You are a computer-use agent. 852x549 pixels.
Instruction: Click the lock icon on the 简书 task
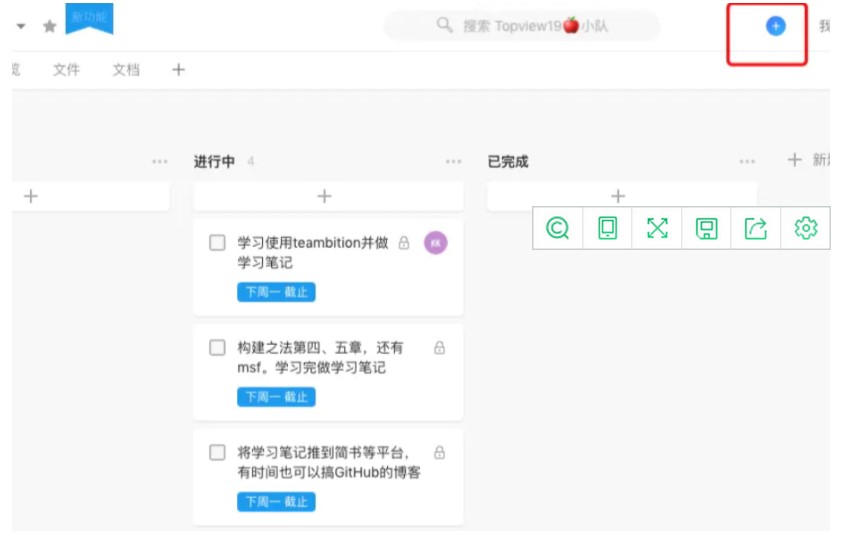coord(440,452)
